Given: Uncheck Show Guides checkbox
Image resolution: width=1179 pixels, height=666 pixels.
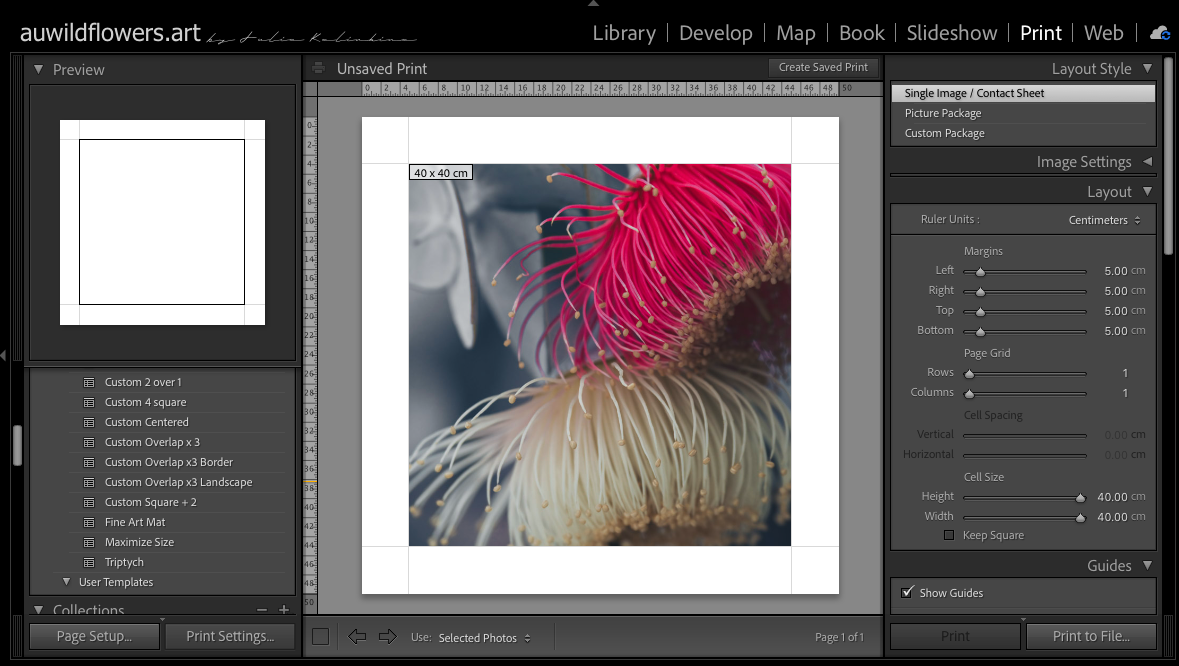Looking at the screenshot, I should pos(908,592).
